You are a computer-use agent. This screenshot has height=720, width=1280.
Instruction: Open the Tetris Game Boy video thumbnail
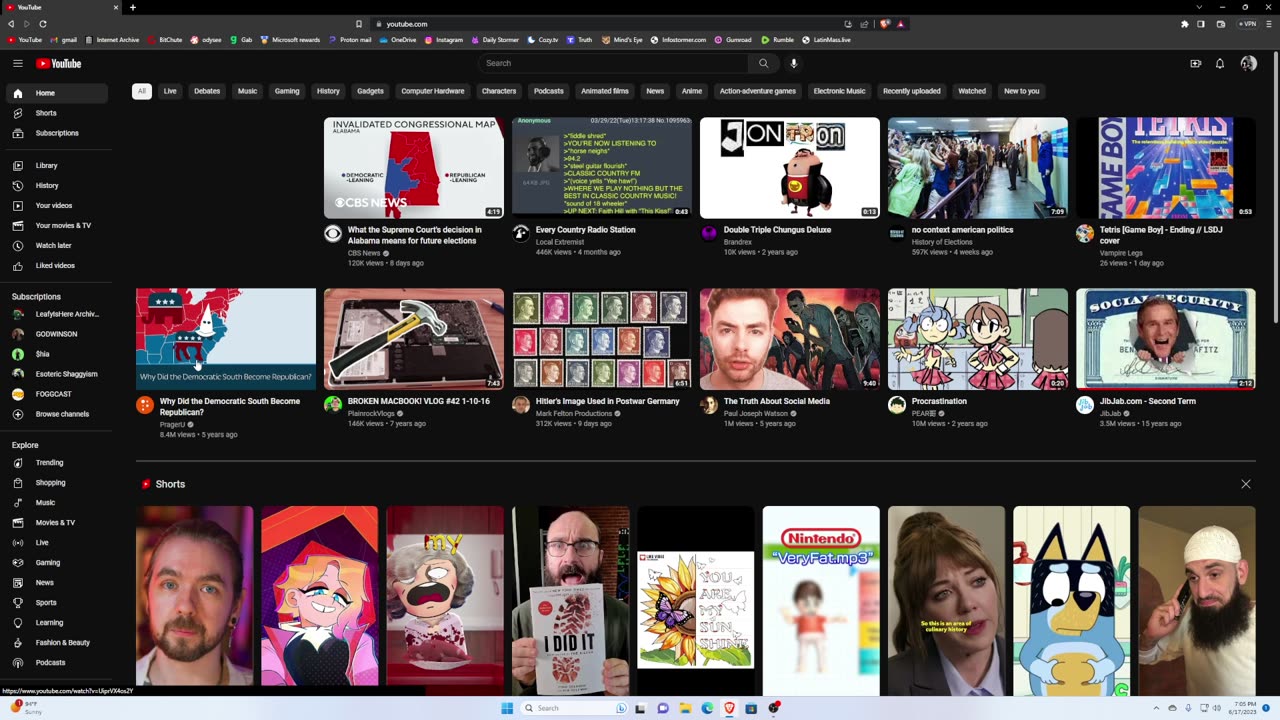coord(1166,168)
